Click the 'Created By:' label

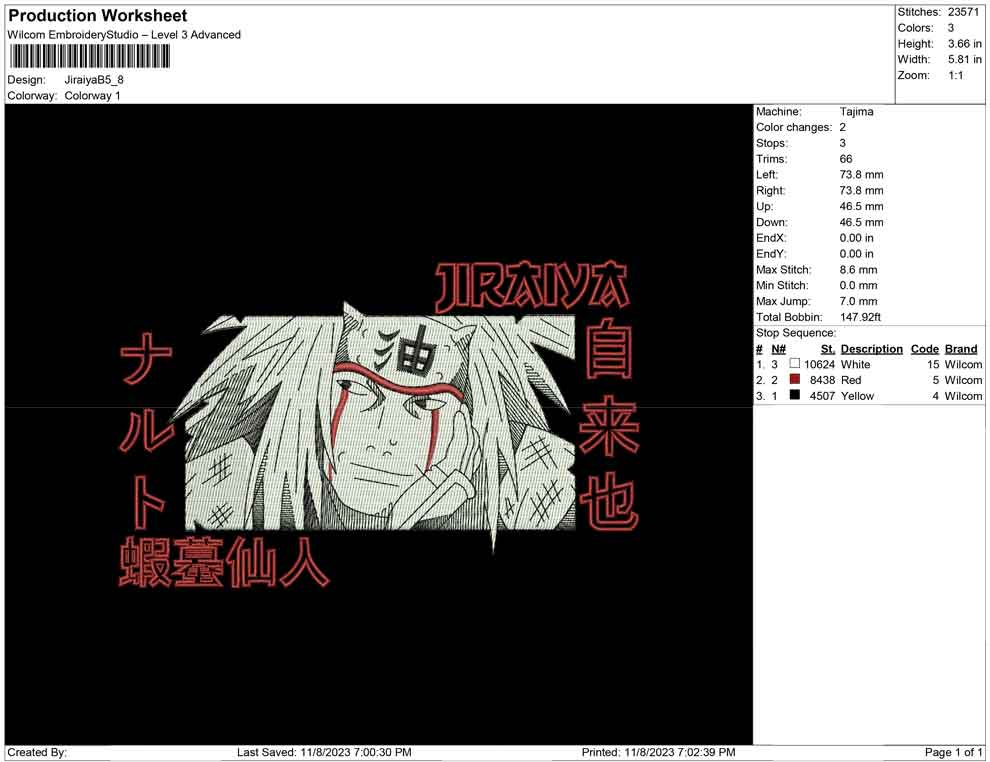37,752
